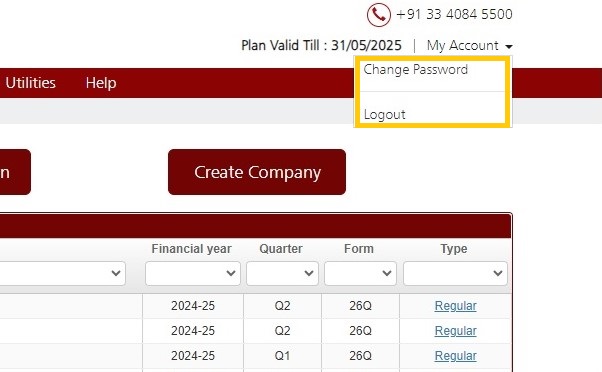
Task: Click the partially visible red button at left
Action: (15, 172)
